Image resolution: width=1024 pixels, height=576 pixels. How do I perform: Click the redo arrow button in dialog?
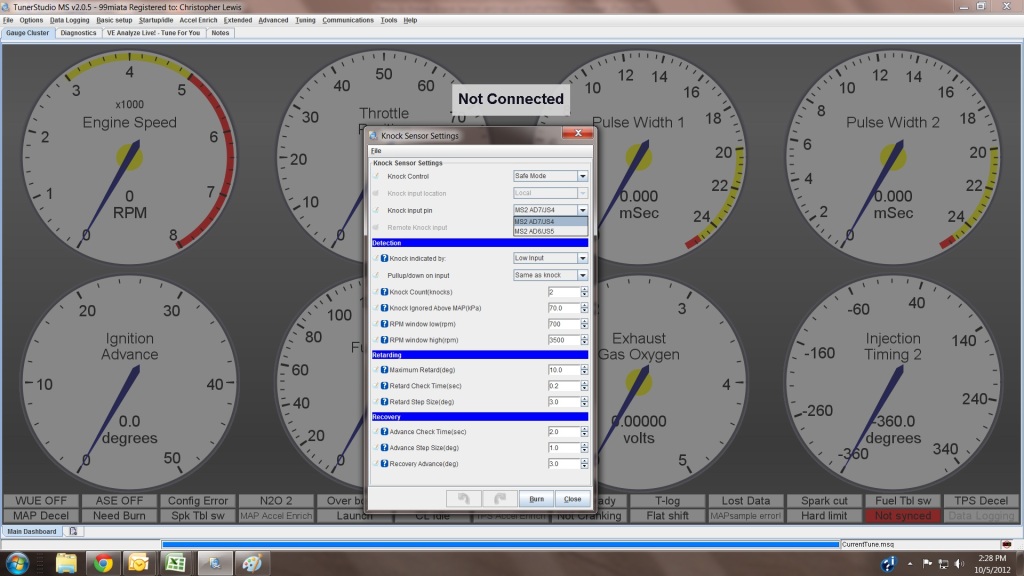[x=499, y=498]
